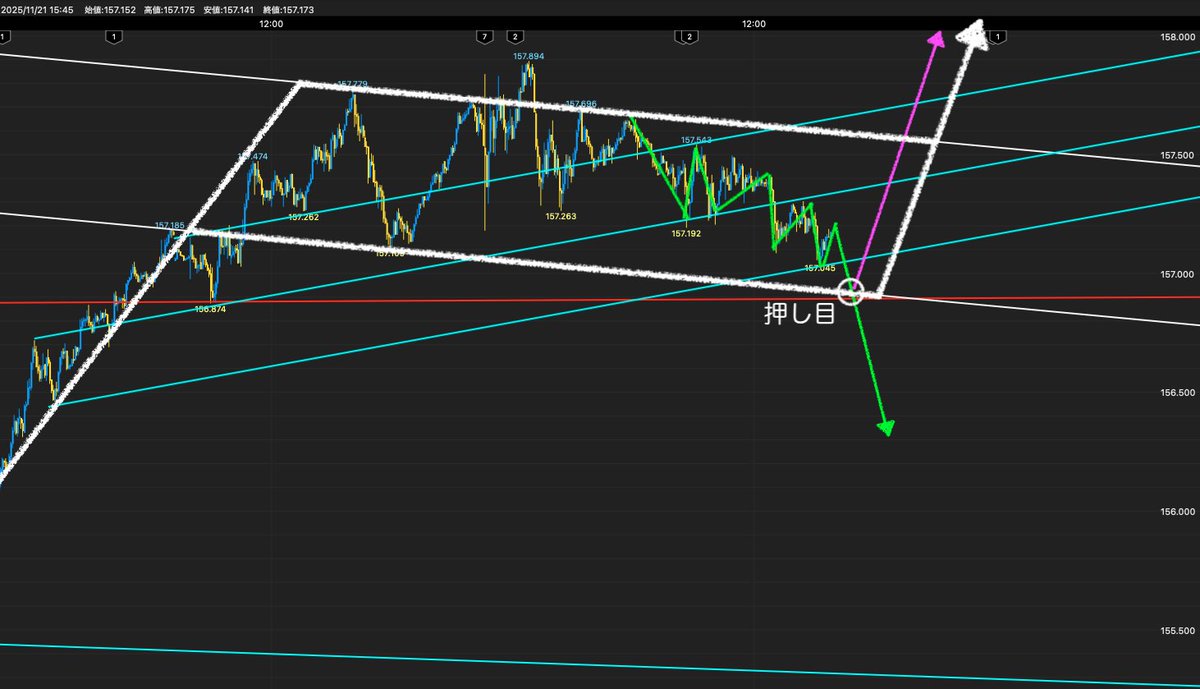This screenshot has height=689, width=1200.
Task: Select the 156.000 price axis label
Action: pos(1176,512)
